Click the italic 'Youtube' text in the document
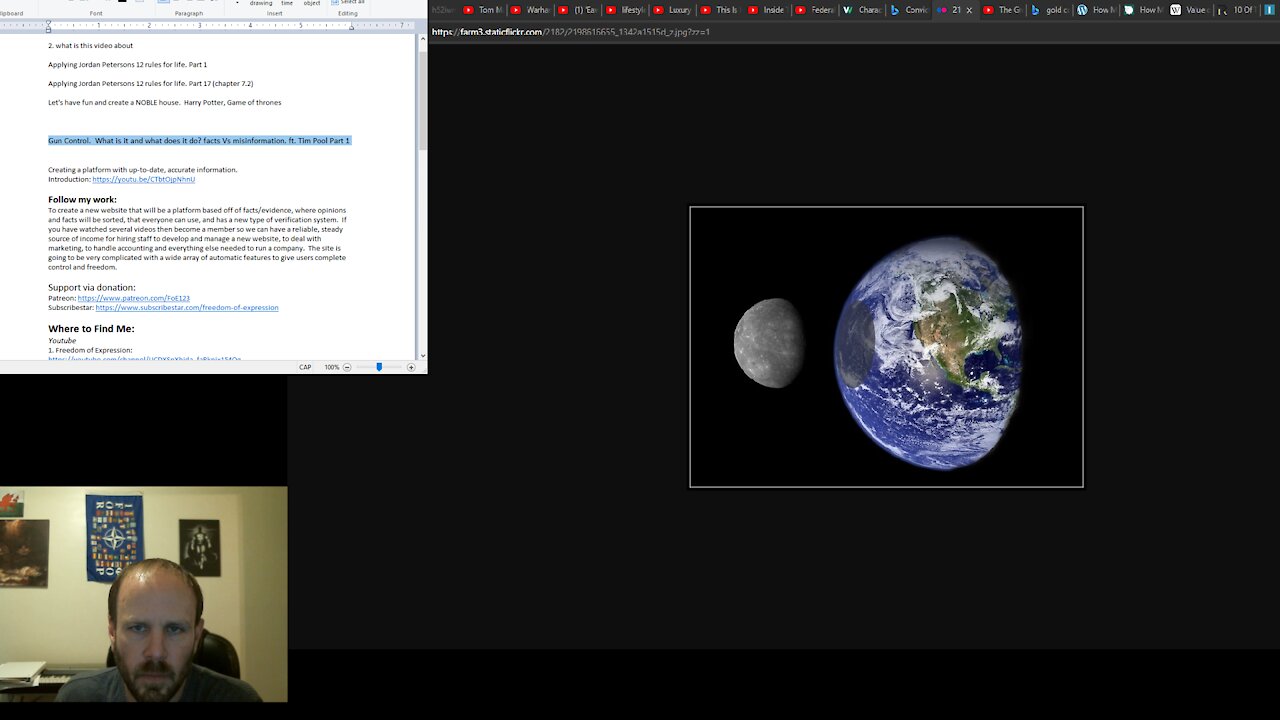 coord(62,341)
